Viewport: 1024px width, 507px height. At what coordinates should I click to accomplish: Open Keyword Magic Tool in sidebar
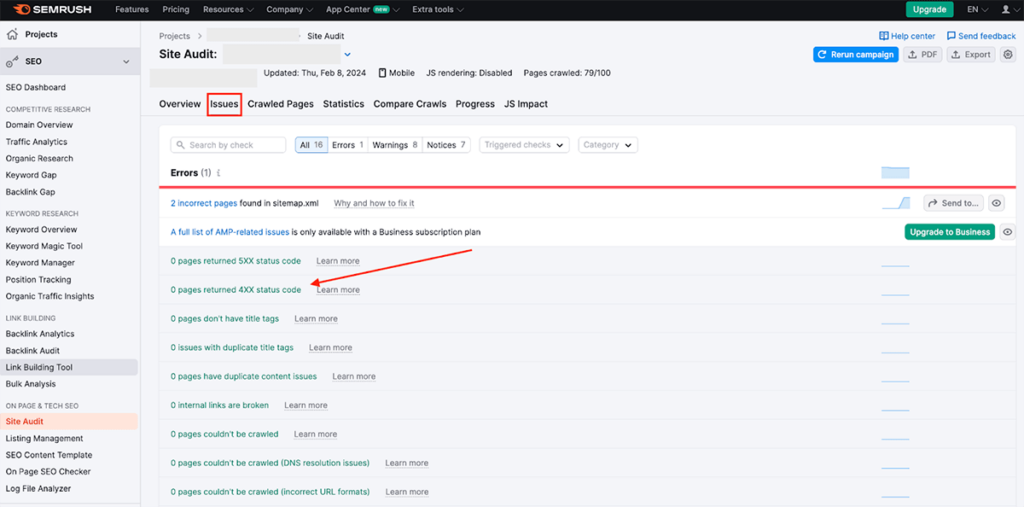coord(44,246)
